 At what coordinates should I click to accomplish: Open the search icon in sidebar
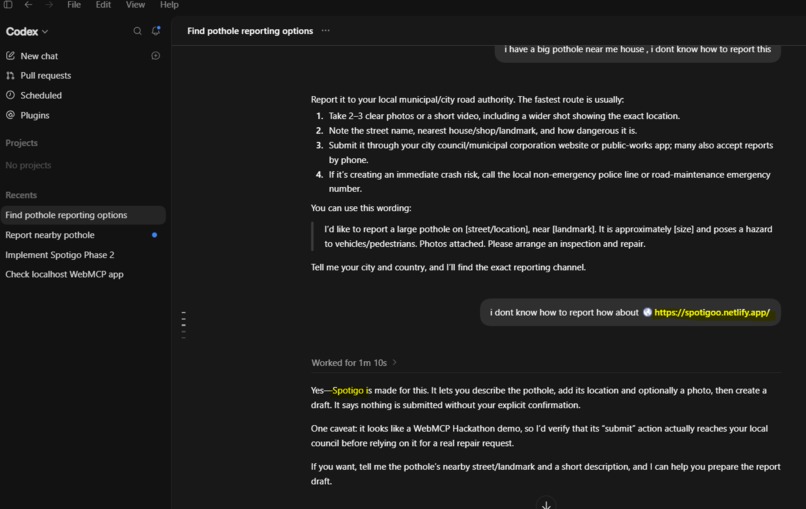pyautogui.click(x=137, y=31)
